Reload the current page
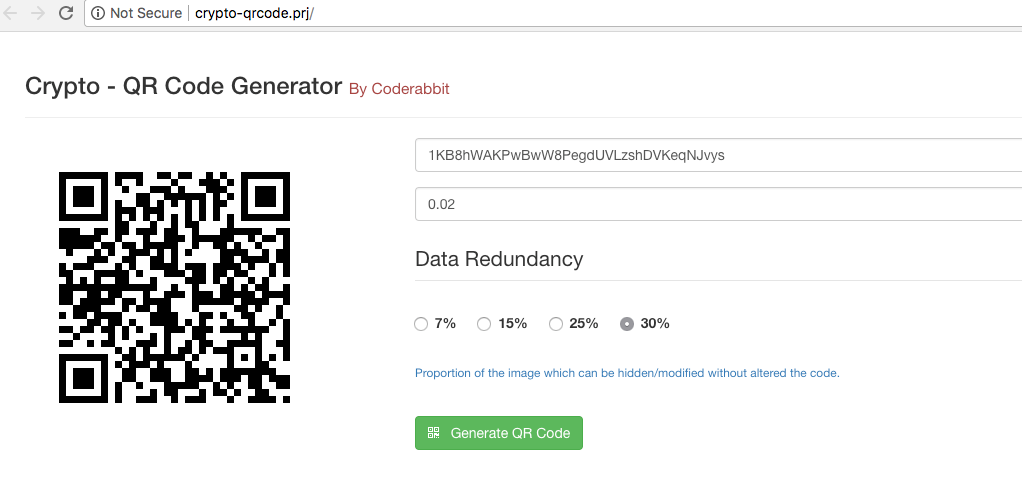This screenshot has height=489, width=1022. (x=66, y=14)
